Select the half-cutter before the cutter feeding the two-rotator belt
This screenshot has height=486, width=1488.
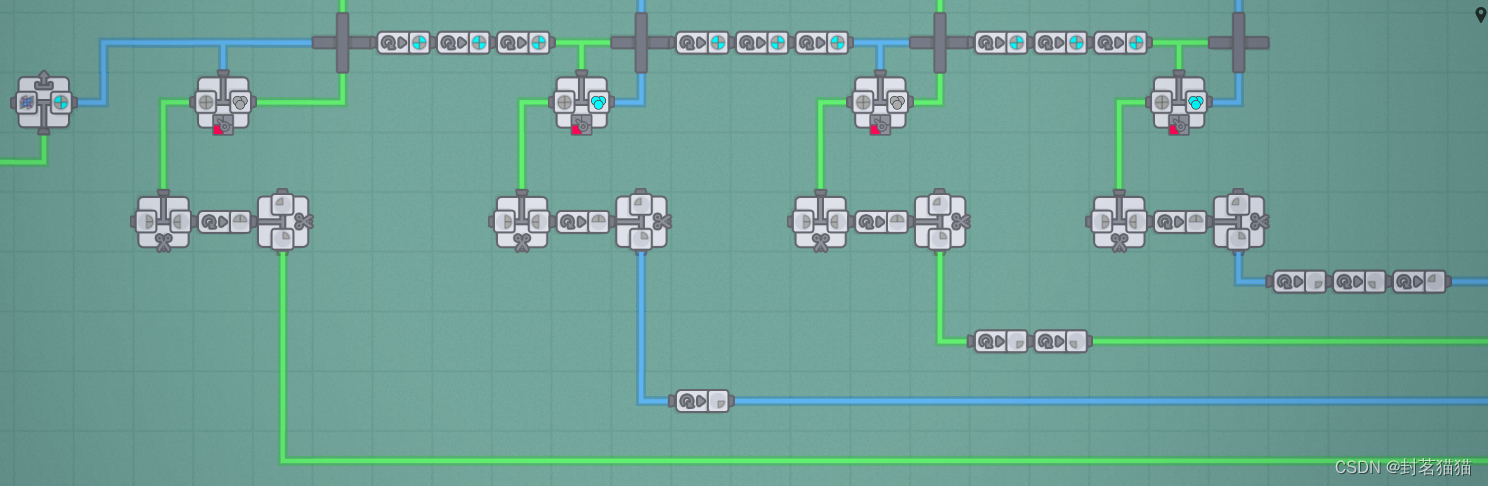click(x=820, y=221)
